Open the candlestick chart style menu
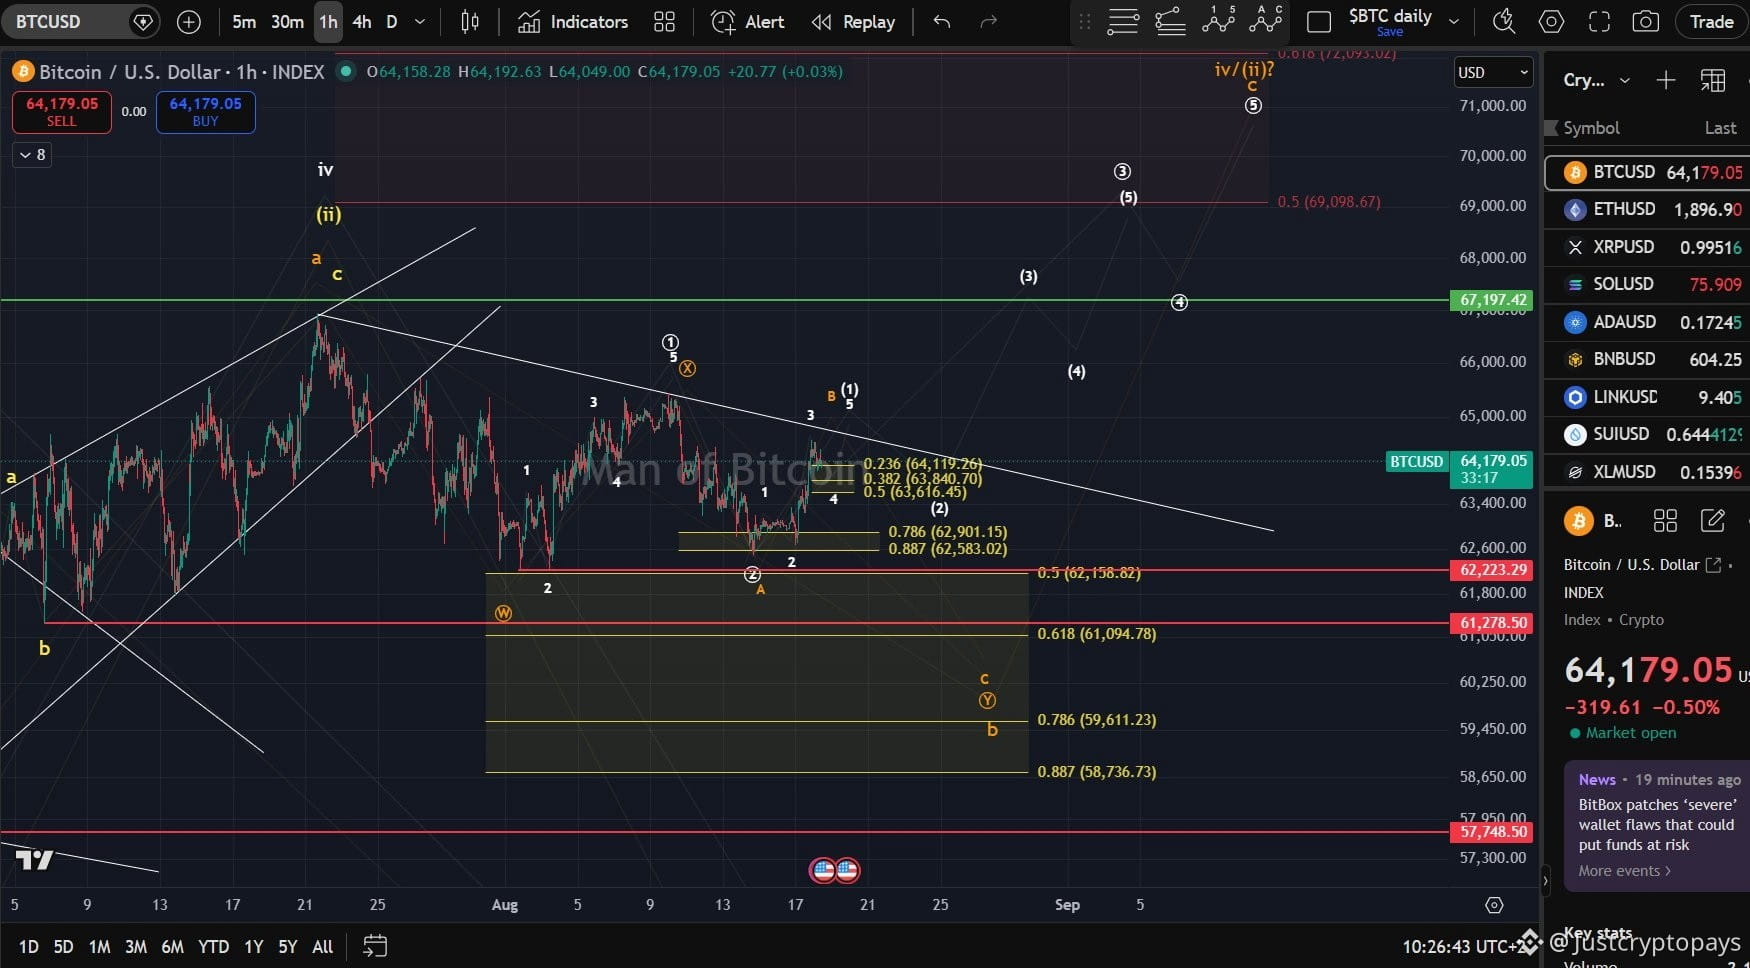This screenshot has width=1750, height=968. [x=469, y=21]
